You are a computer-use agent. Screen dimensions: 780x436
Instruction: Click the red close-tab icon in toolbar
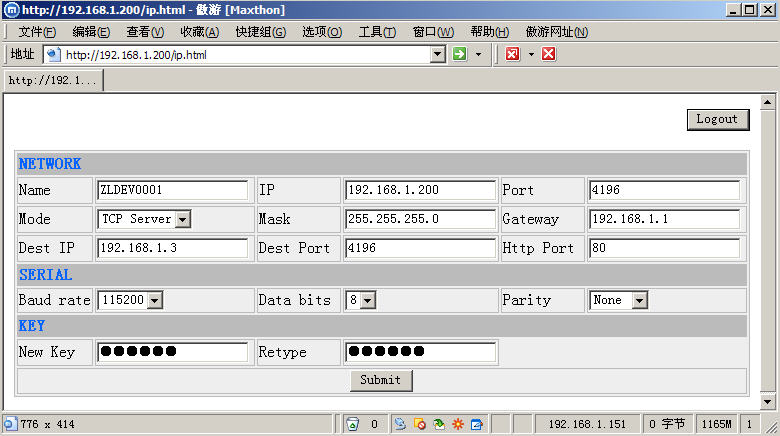(x=512, y=54)
